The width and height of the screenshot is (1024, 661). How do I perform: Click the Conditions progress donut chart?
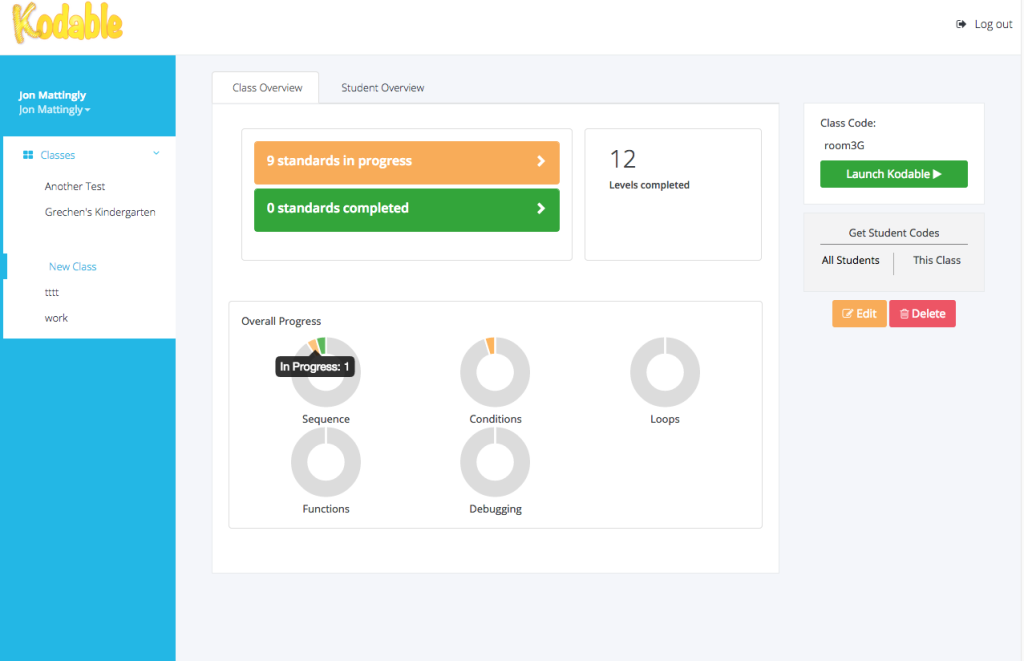495,372
